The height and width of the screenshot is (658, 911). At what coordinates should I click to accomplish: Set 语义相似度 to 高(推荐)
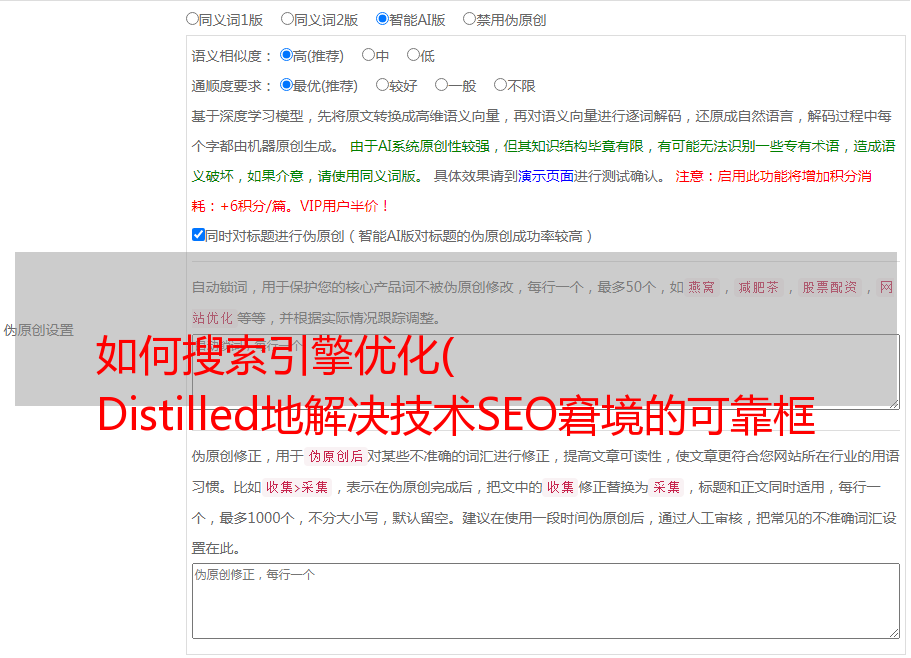(286, 56)
